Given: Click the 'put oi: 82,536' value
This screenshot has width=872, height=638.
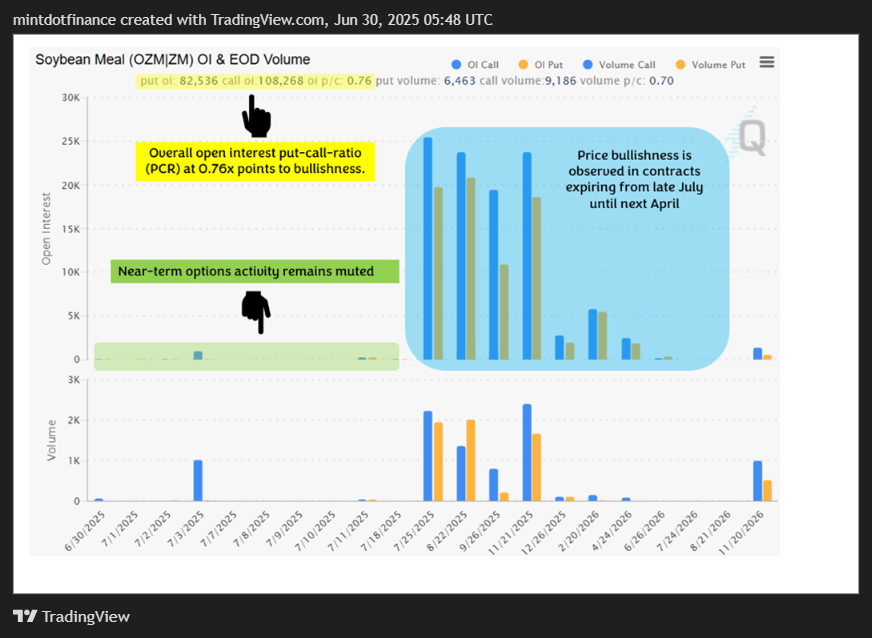Looking at the screenshot, I should click(x=179, y=81).
